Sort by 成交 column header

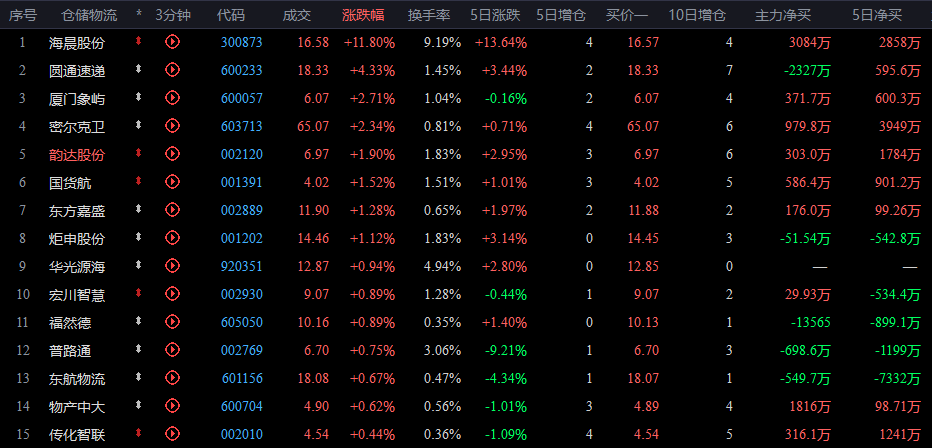click(297, 15)
